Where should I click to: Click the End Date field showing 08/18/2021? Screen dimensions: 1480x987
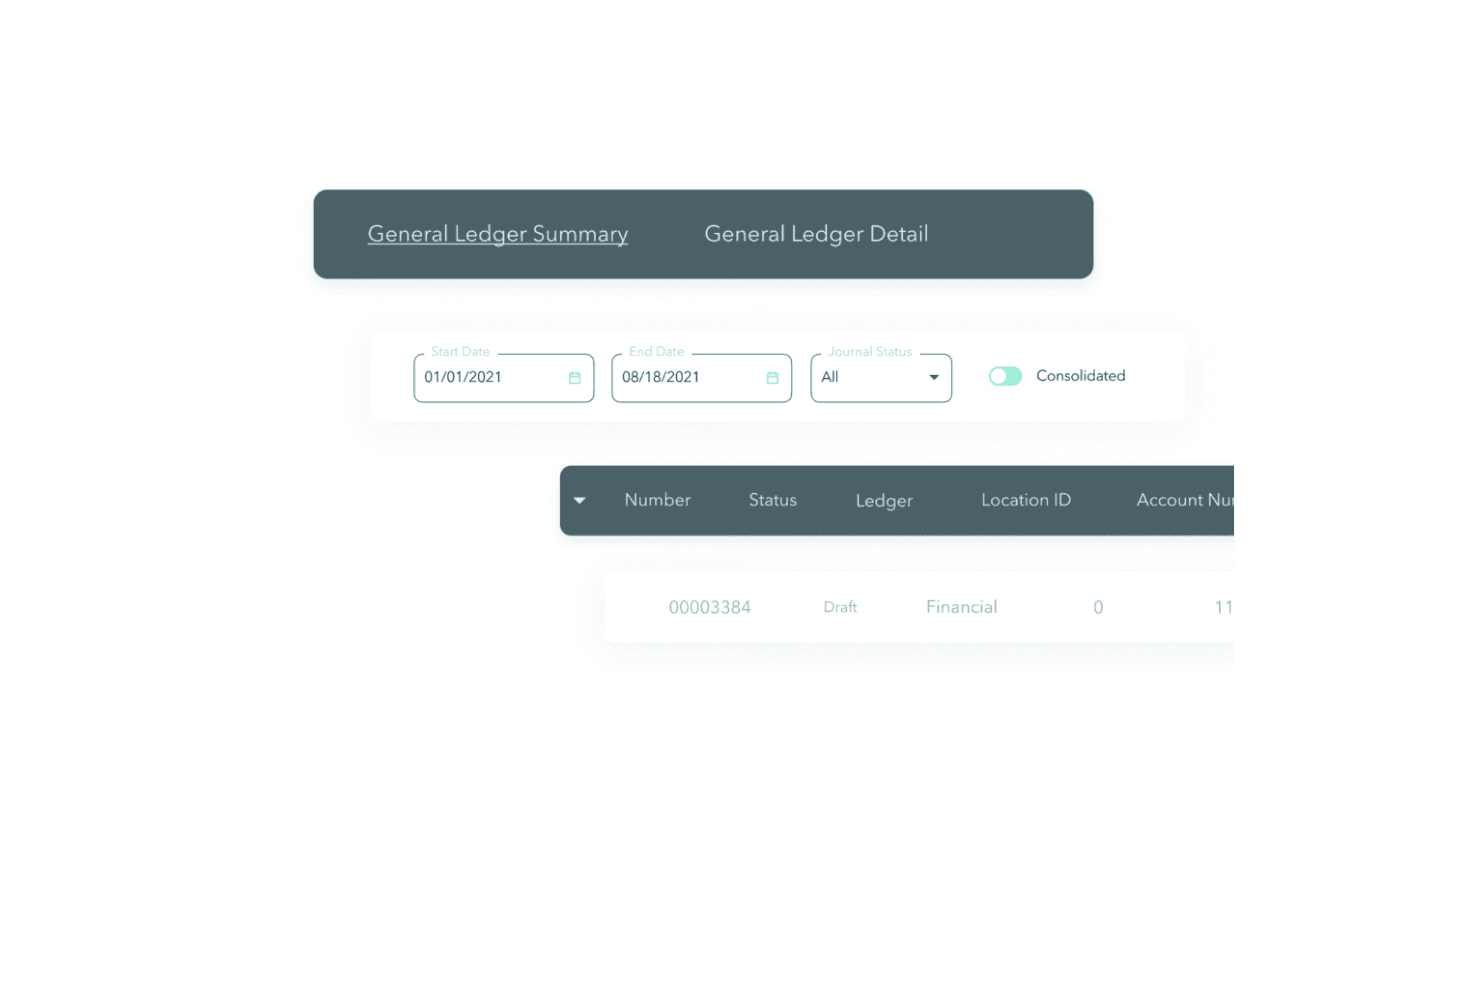[702, 378]
